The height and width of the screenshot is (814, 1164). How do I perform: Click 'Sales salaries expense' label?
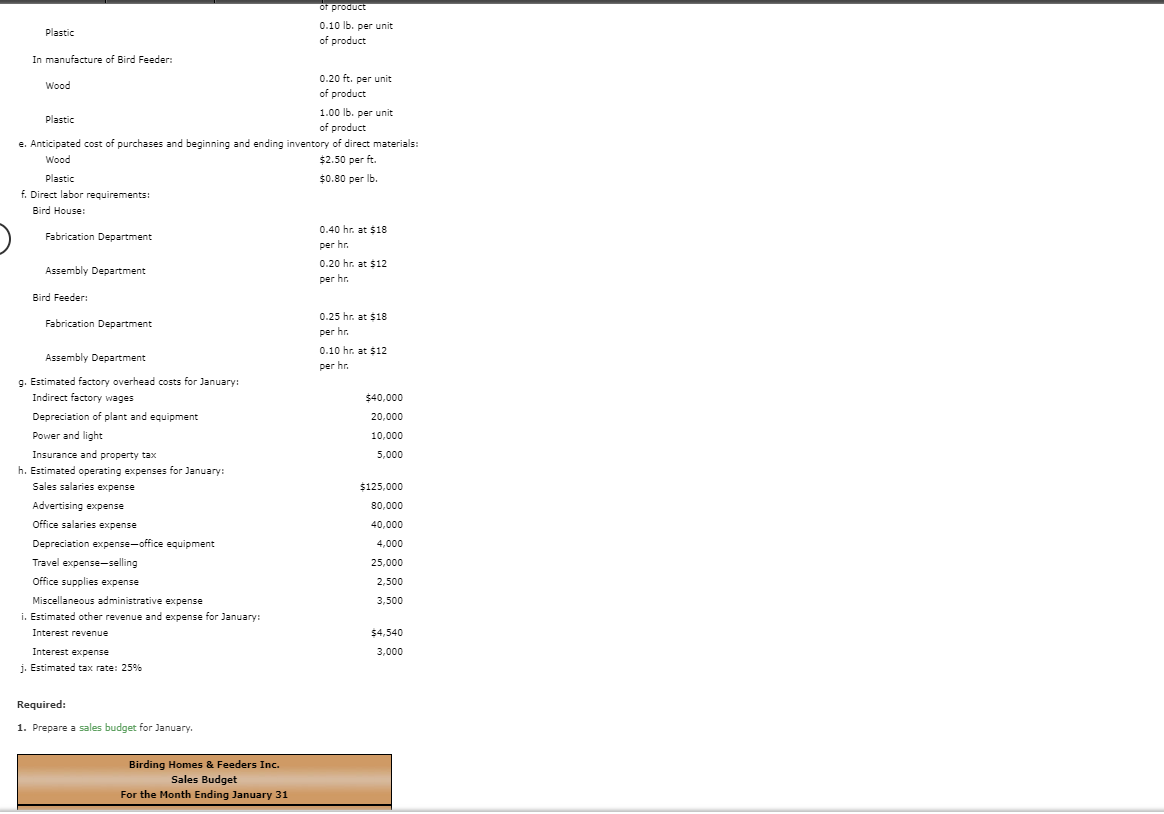tap(83, 487)
